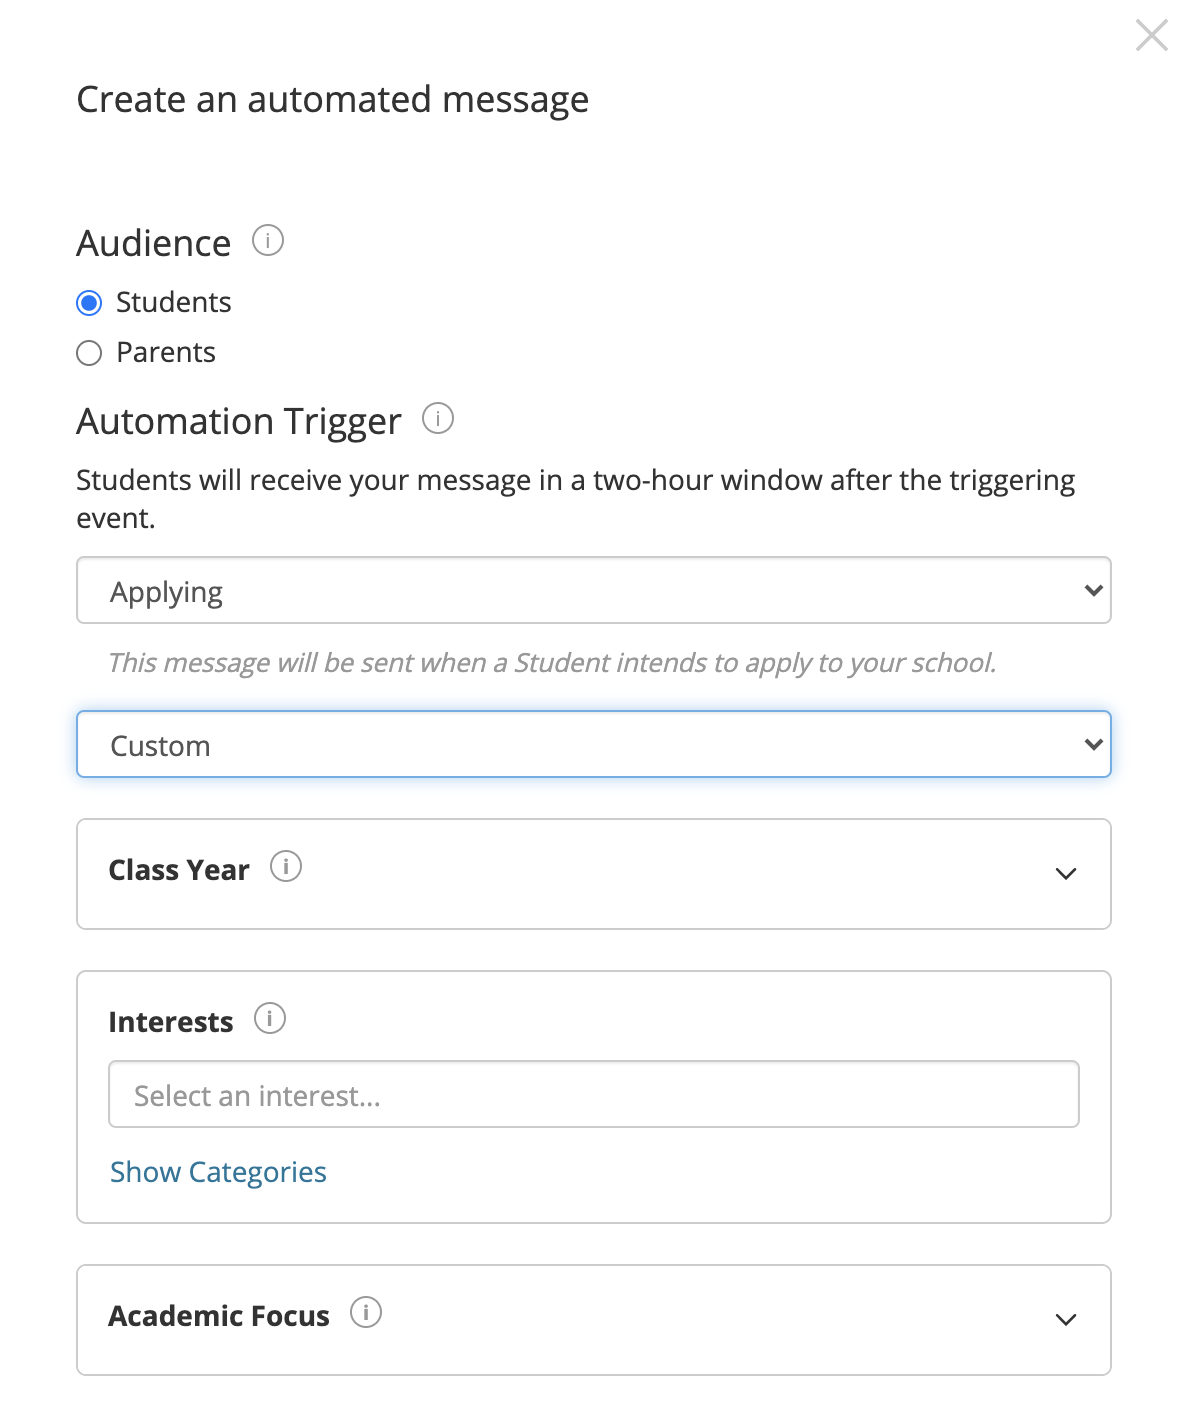Click the Class Year info icon
The image size is (1190, 1414).
[x=286, y=867]
